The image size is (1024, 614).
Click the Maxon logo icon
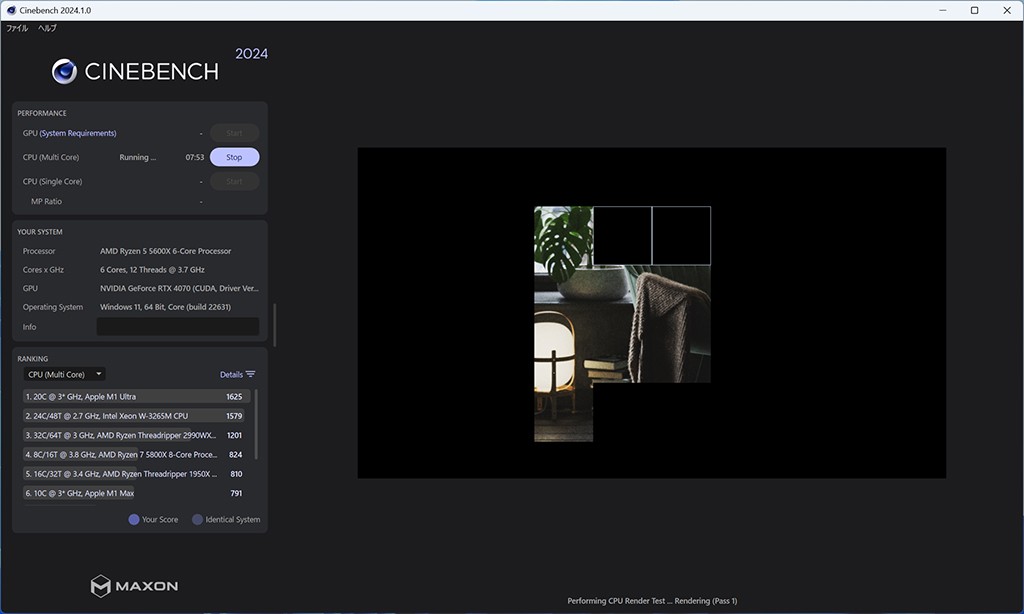tap(101, 586)
